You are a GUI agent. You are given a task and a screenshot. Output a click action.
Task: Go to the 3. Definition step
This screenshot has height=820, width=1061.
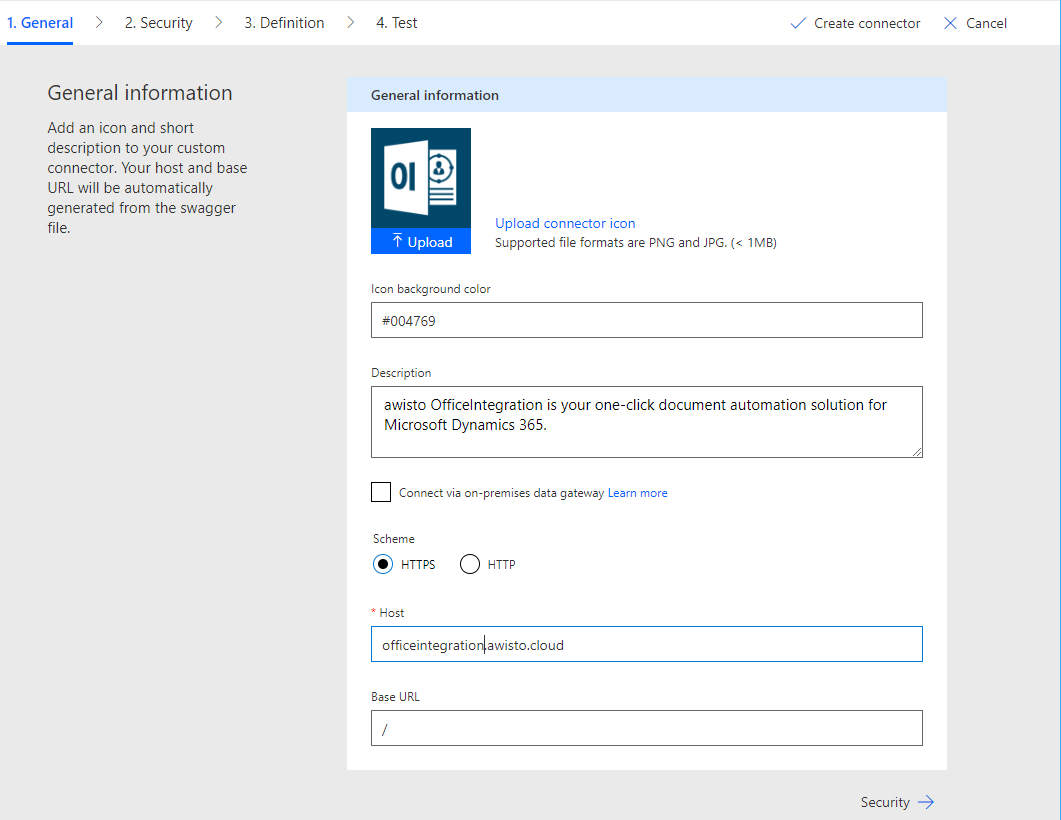click(284, 23)
